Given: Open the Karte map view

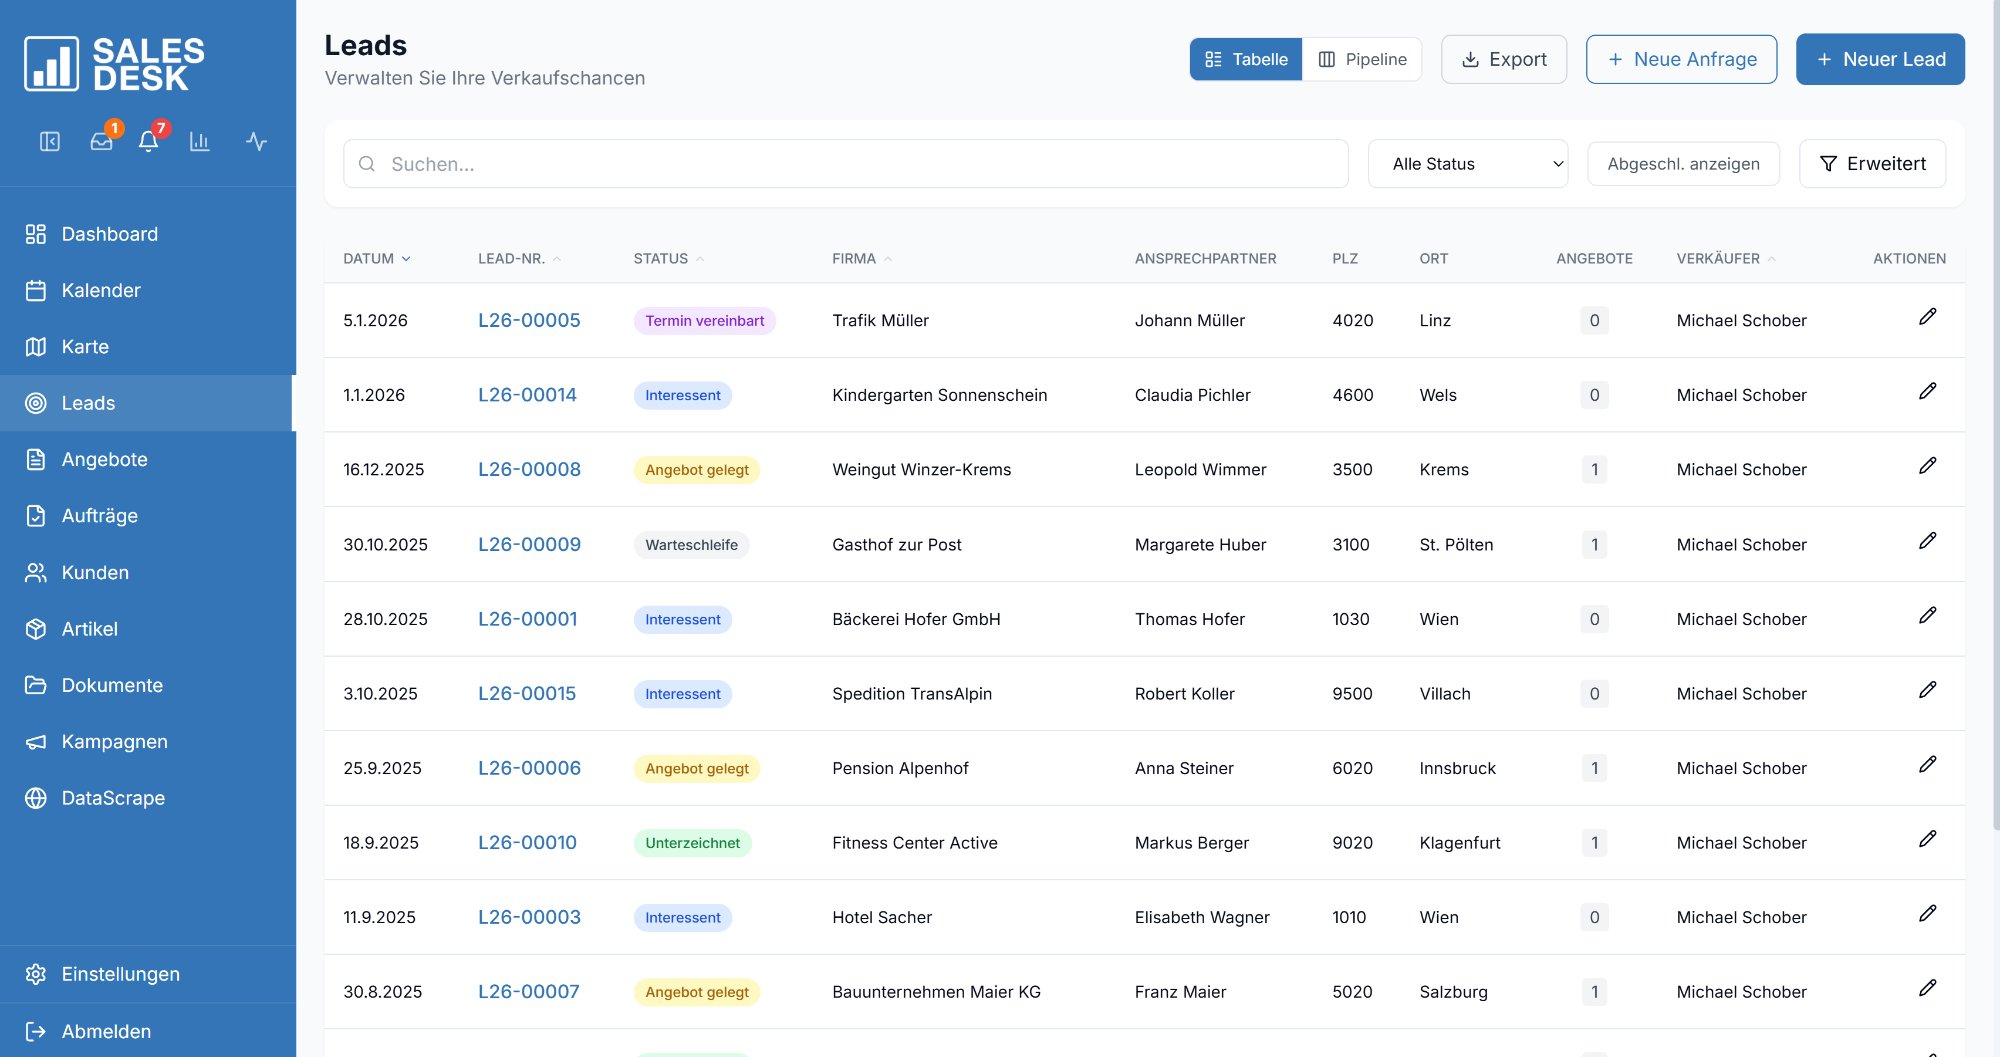Looking at the screenshot, I should click(85, 346).
